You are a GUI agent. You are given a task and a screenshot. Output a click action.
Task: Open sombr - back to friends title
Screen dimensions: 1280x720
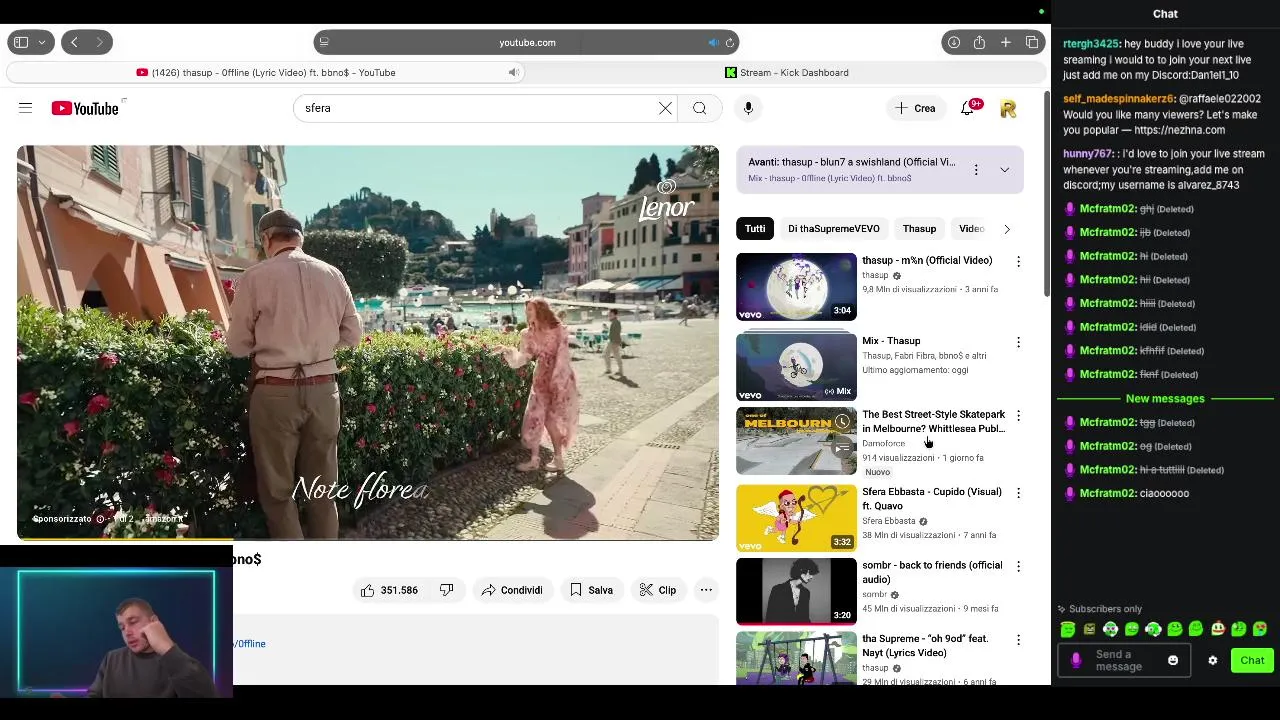pyautogui.click(x=932, y=572)
